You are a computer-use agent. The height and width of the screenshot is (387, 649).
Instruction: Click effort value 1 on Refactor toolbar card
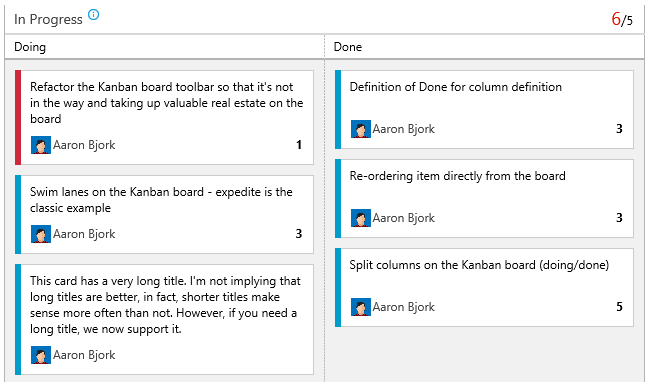click(x=299, y=145)
